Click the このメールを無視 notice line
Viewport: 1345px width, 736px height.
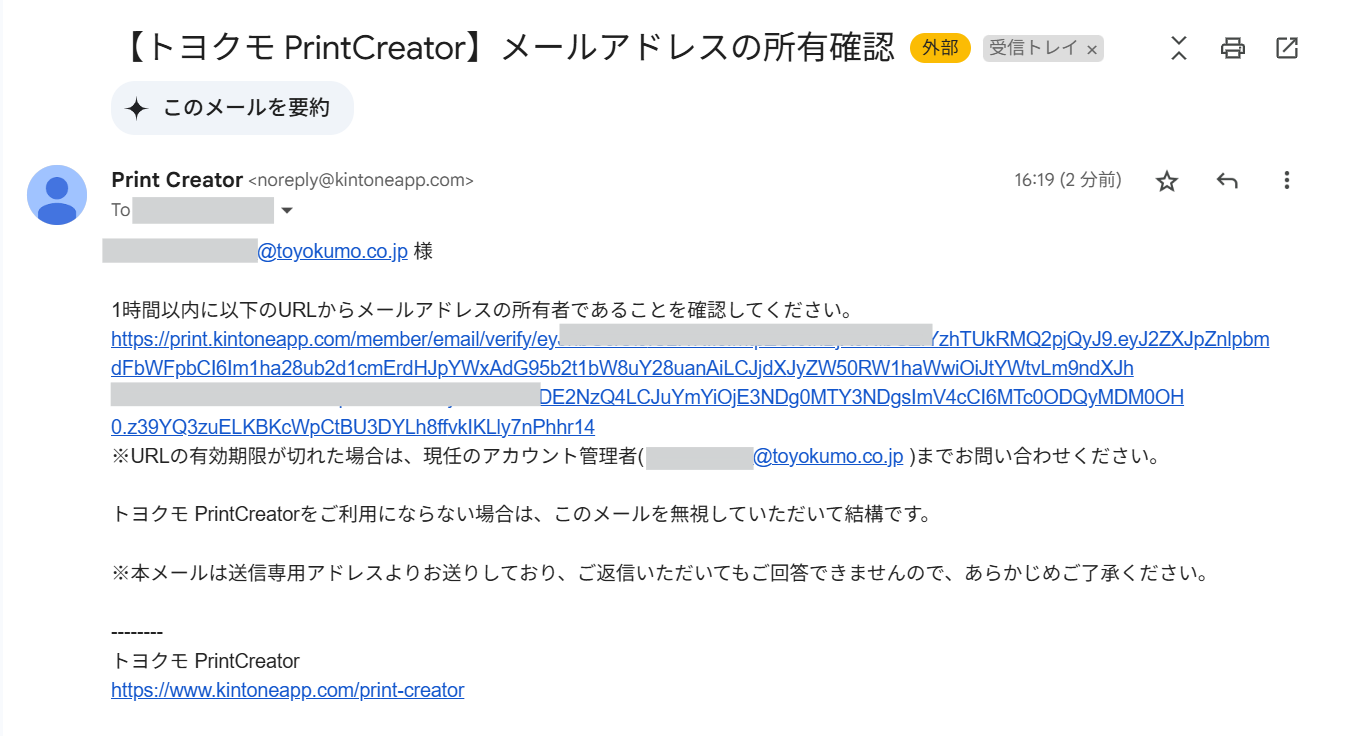point(521,515)
